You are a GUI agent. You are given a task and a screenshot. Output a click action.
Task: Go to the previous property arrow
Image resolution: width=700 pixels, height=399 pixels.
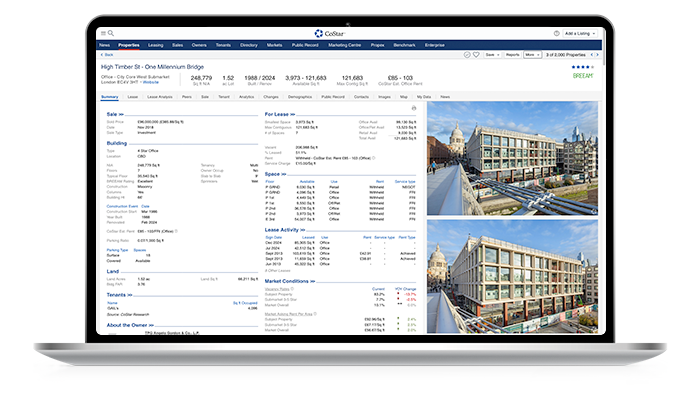click(592, 55)
